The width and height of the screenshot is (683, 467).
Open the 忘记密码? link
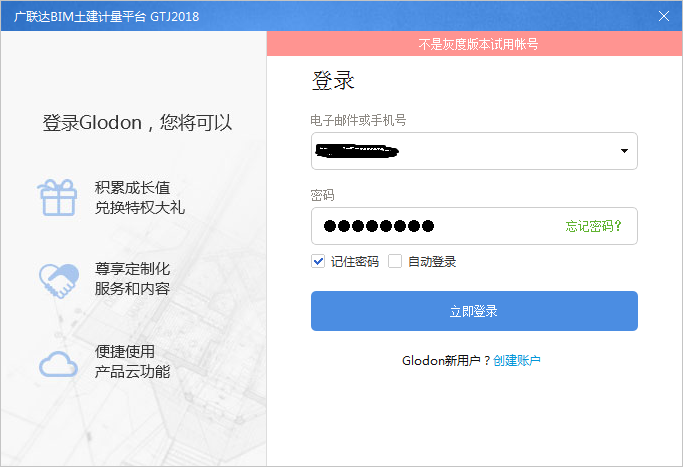593,226
